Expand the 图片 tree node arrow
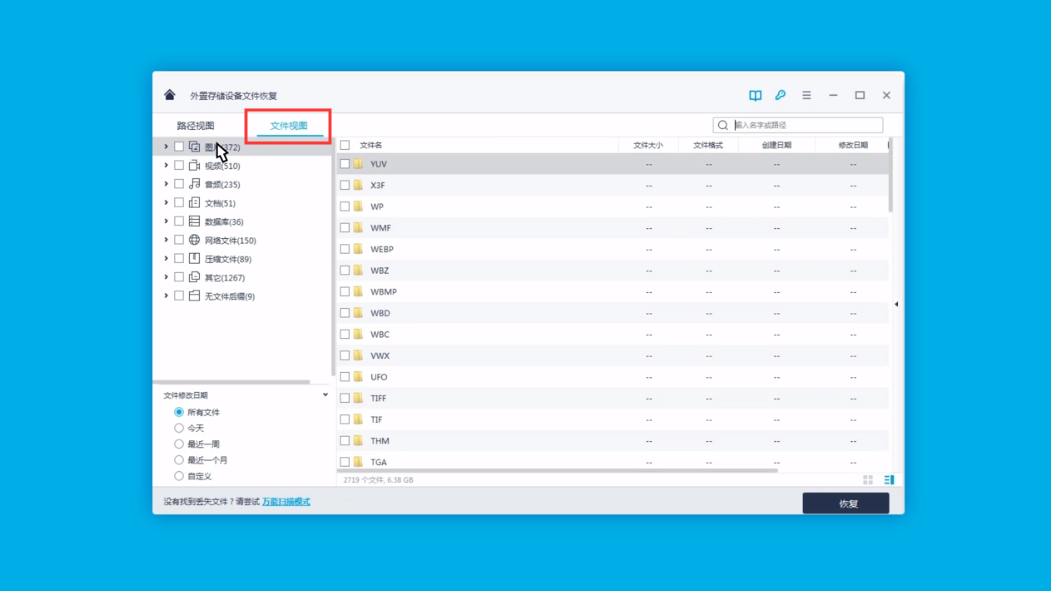Viewport: 1051px width, 591px height. point(166,146)
